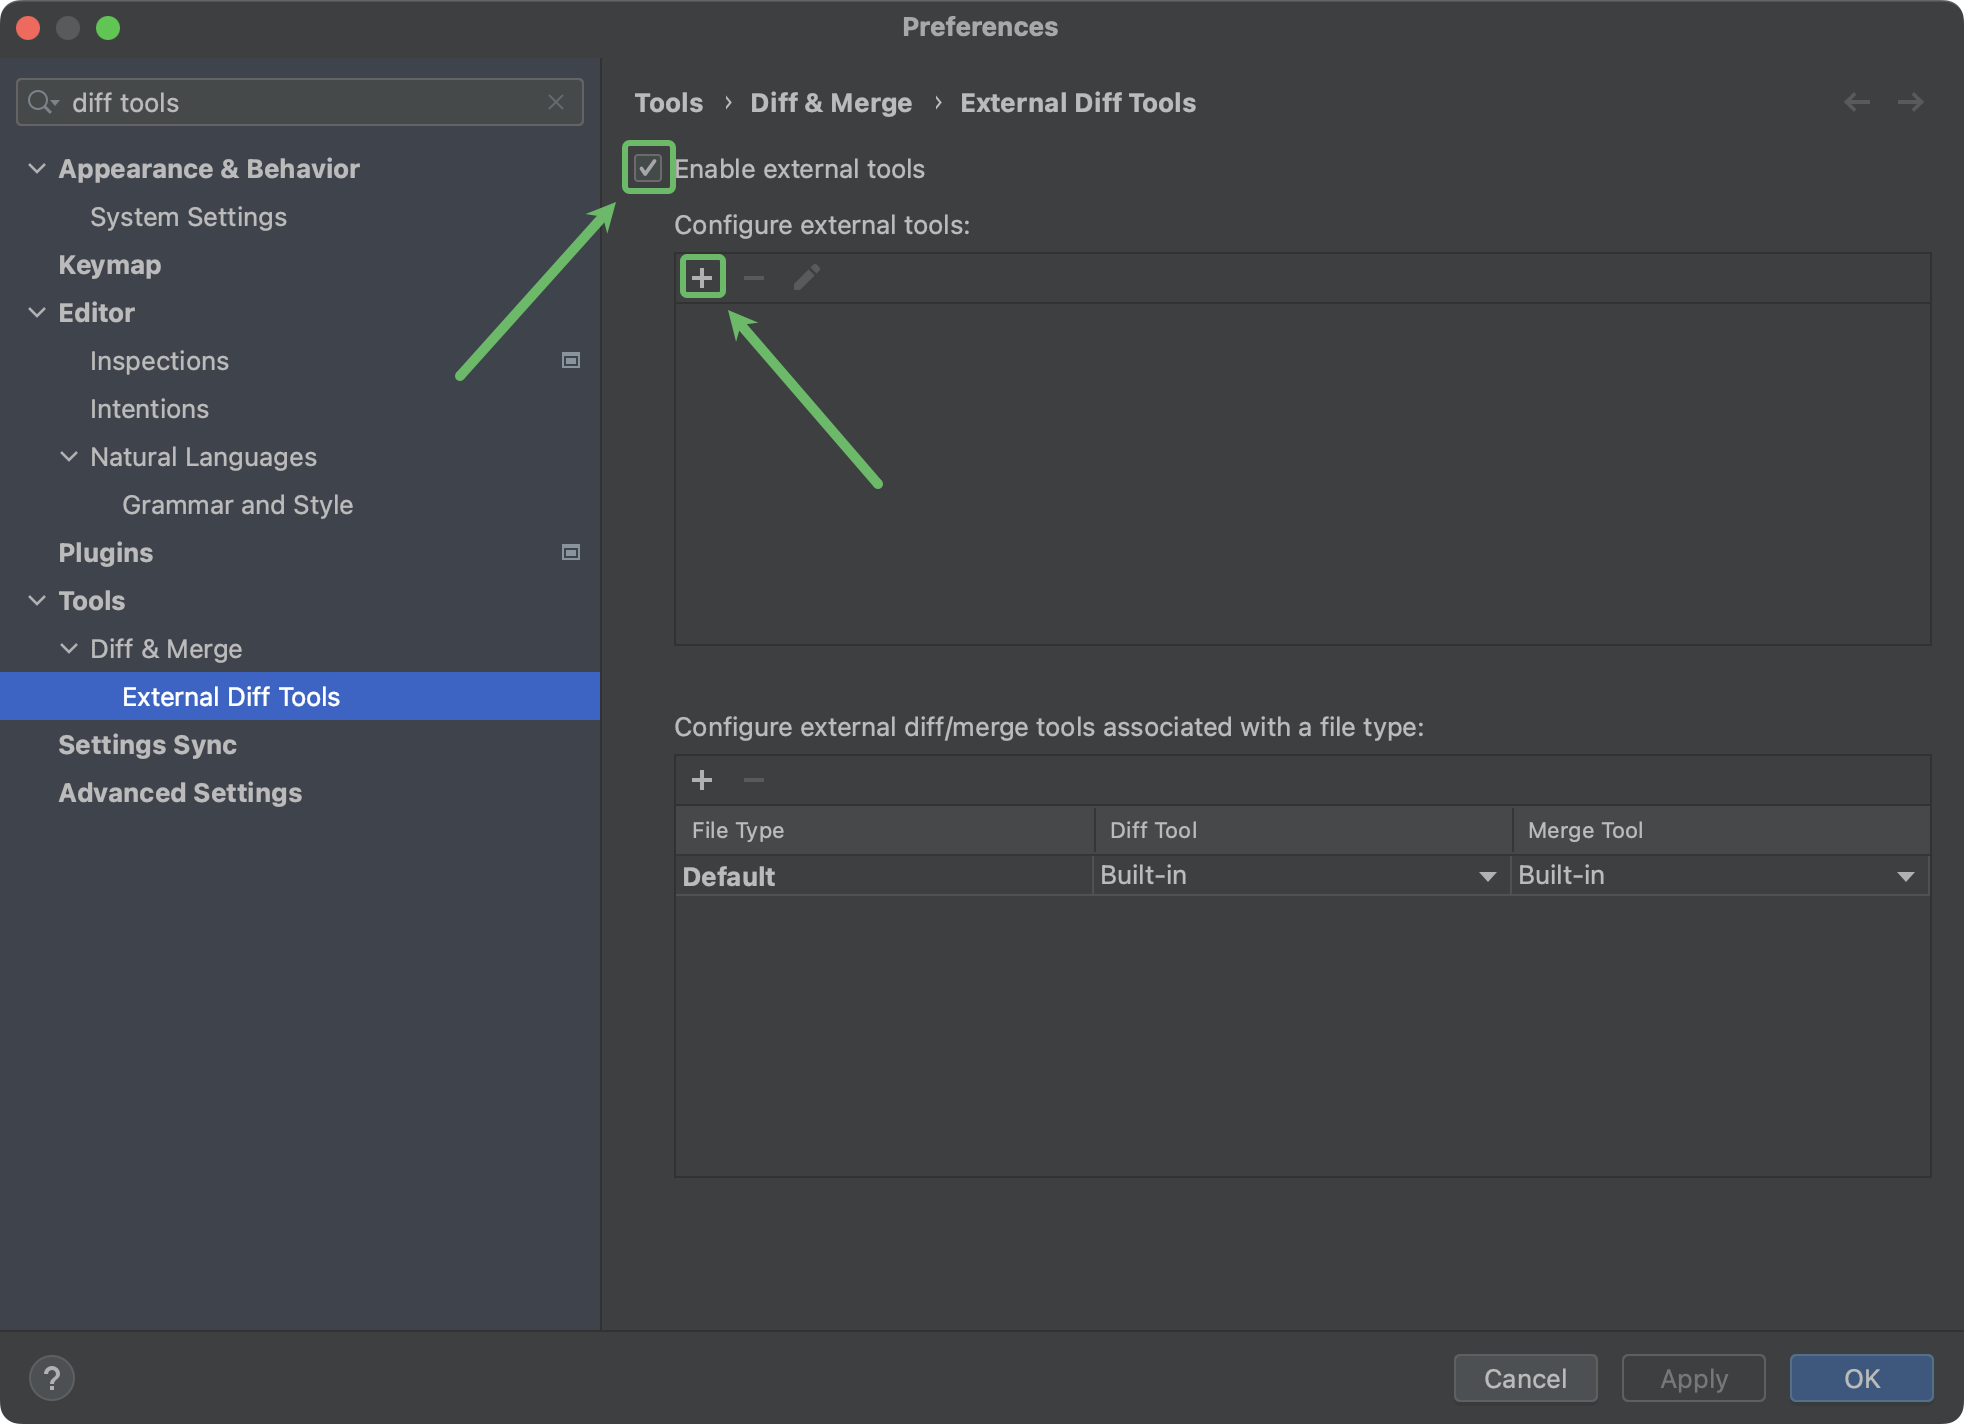Click the plus icon to add external tool
This screenshot has width=1964, height=1424.
[702, 276]
